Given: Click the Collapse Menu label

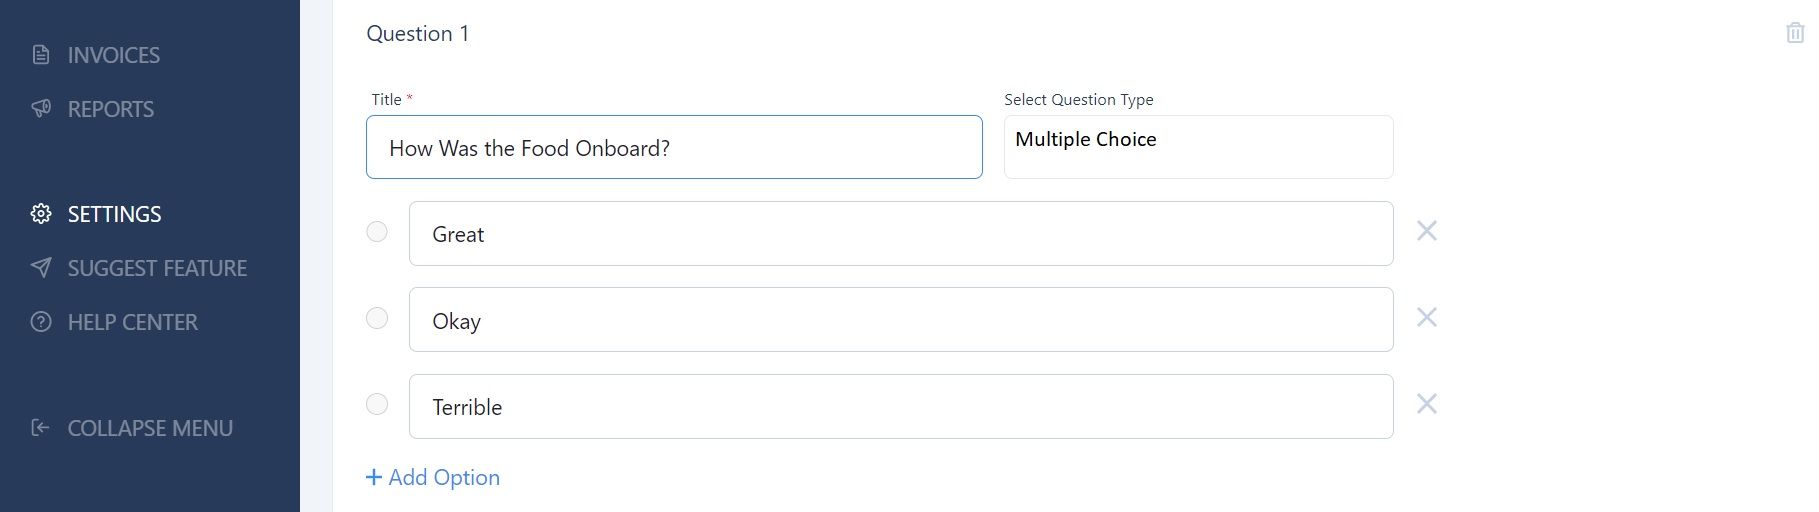Looking at the screenshot, I should [x=150, y=428].
